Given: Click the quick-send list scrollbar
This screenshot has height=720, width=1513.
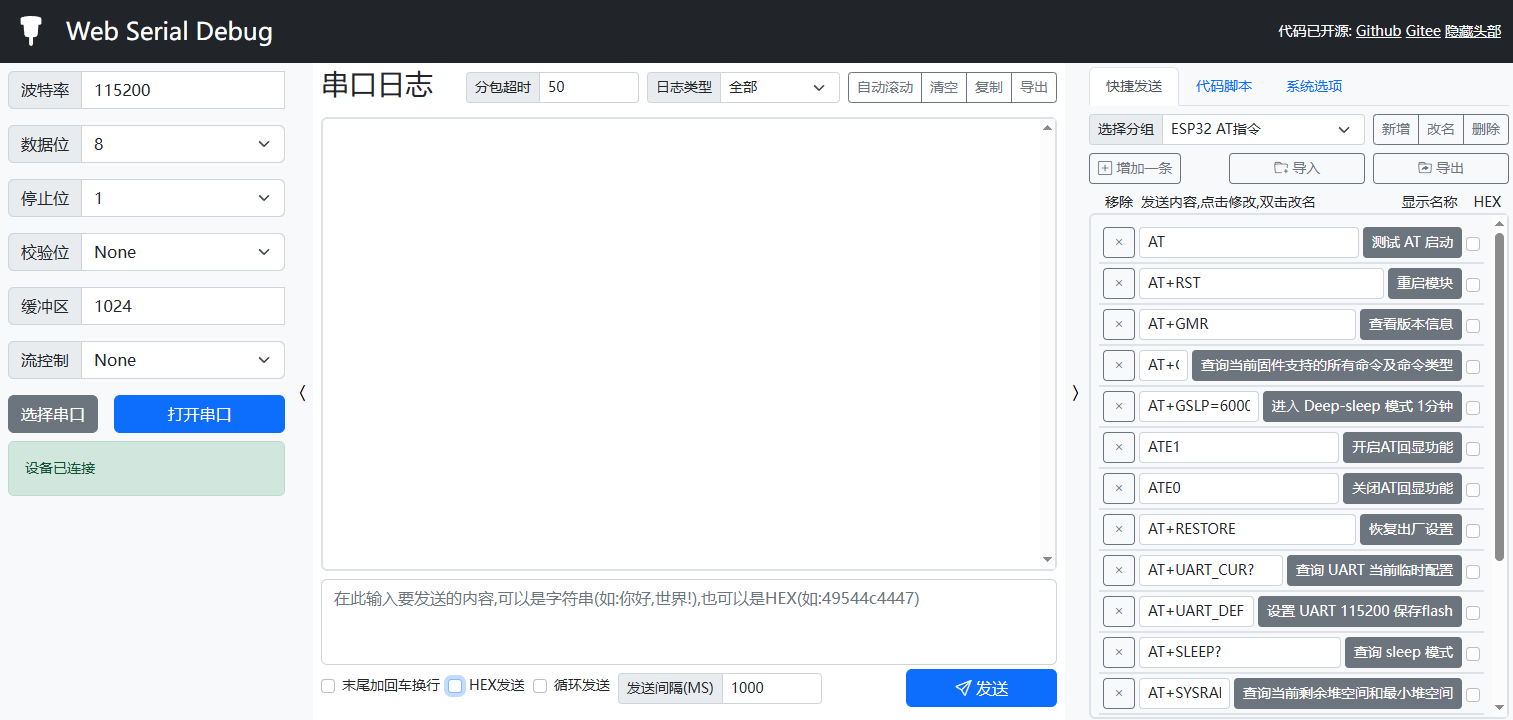Looking at the screenshot, I should (x=1499, y=397).
